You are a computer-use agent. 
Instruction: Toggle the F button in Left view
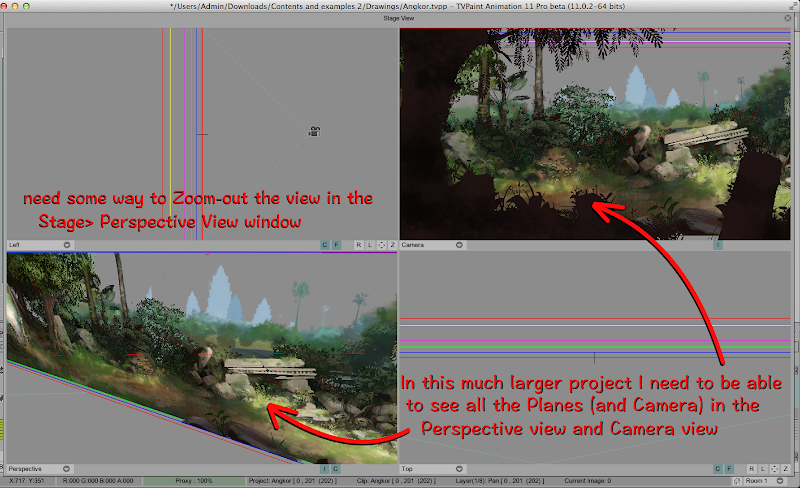[336, 245]
